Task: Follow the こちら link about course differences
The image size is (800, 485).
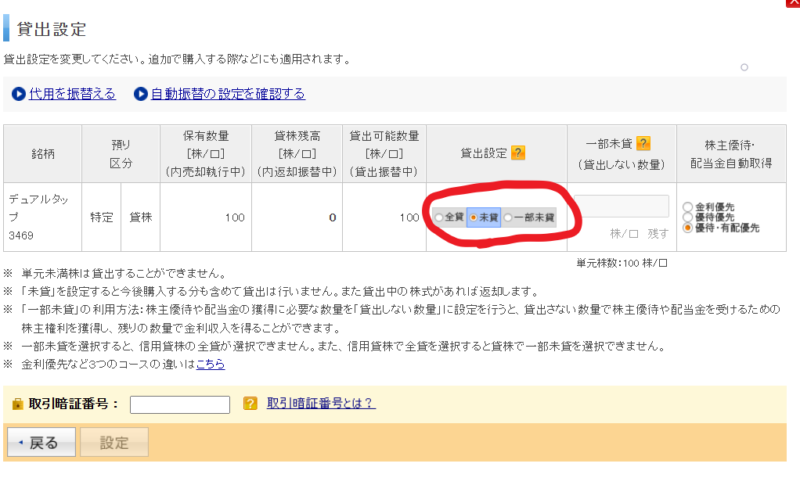Action: click(x=210, y=364)
